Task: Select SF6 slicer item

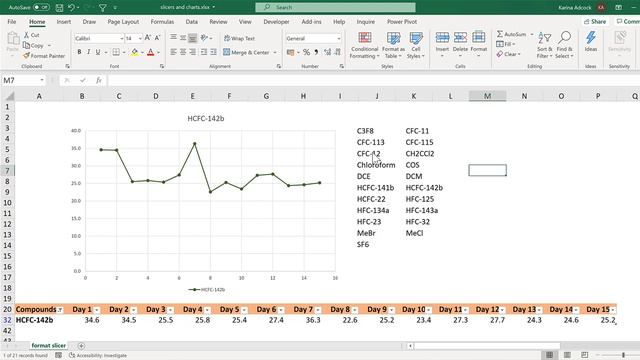Action: coord(363,244)
